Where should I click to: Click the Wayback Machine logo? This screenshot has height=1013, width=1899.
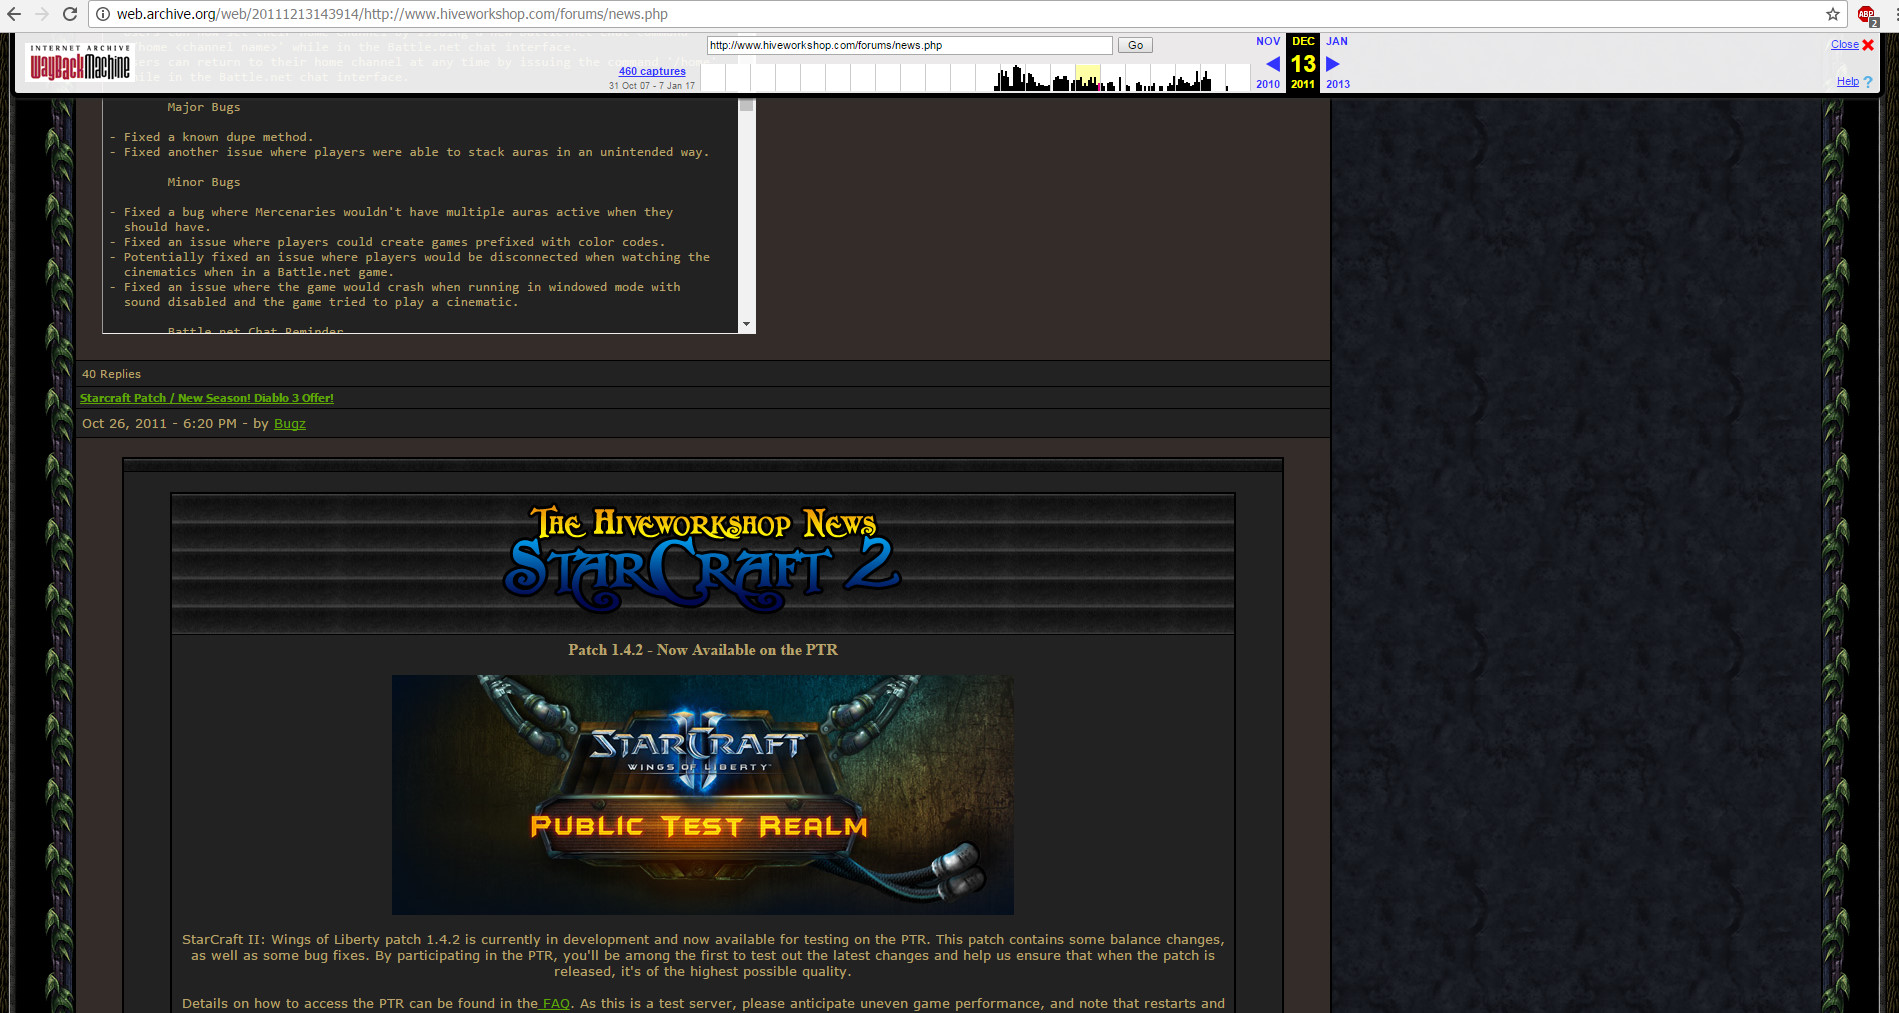80,62
